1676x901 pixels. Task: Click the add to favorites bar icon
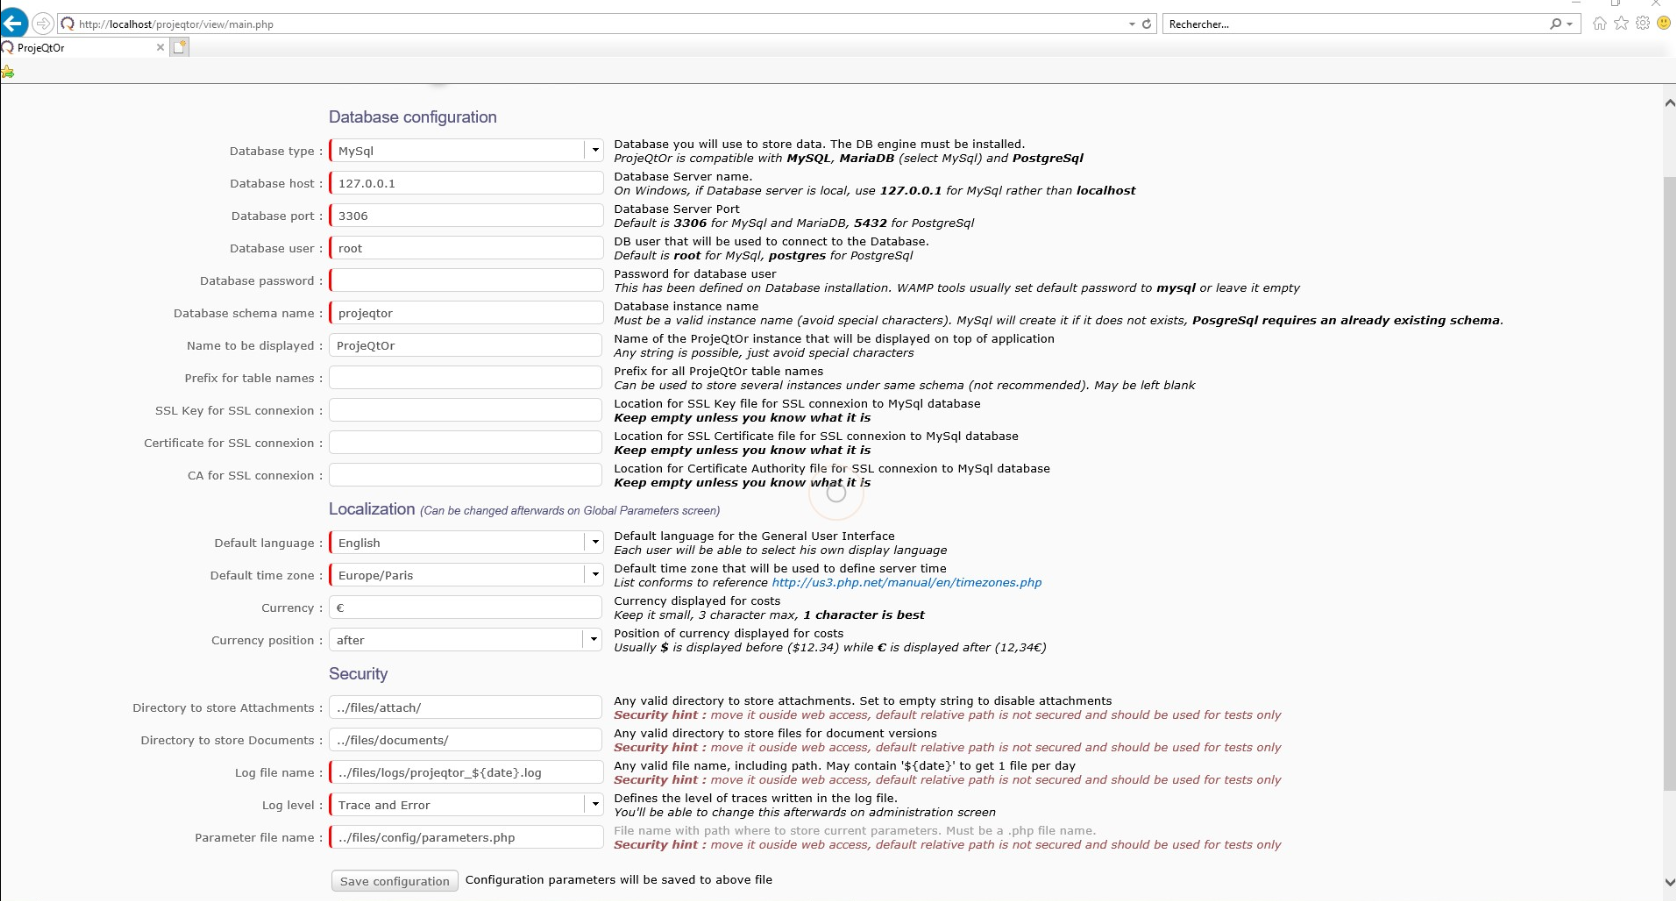8,72
